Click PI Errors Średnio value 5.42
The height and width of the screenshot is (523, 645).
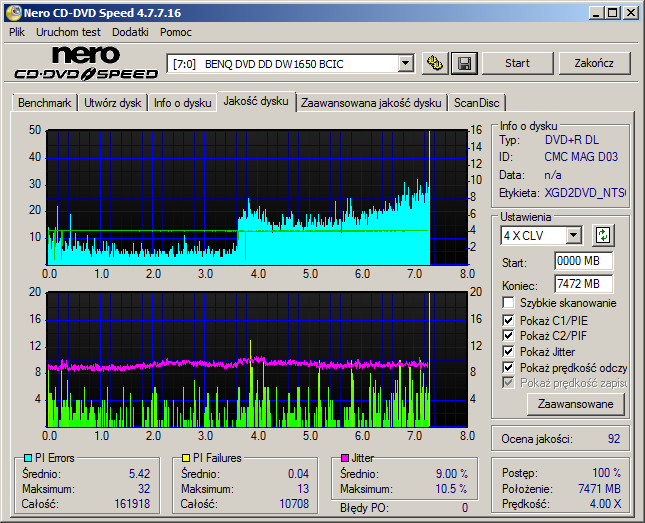pos(139,474)
